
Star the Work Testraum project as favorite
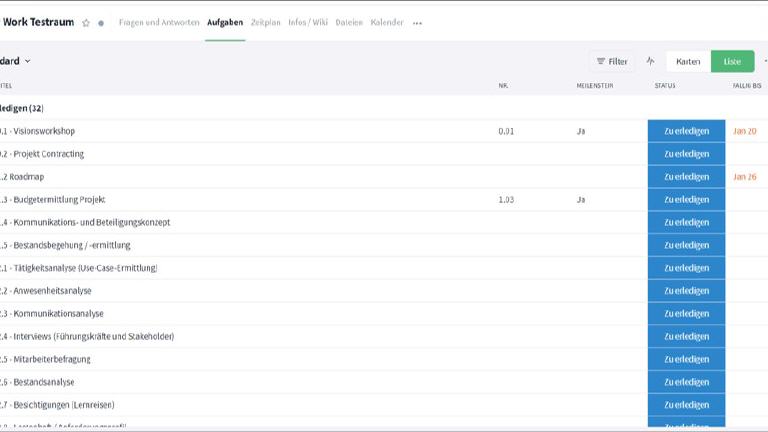click(86, 23)
